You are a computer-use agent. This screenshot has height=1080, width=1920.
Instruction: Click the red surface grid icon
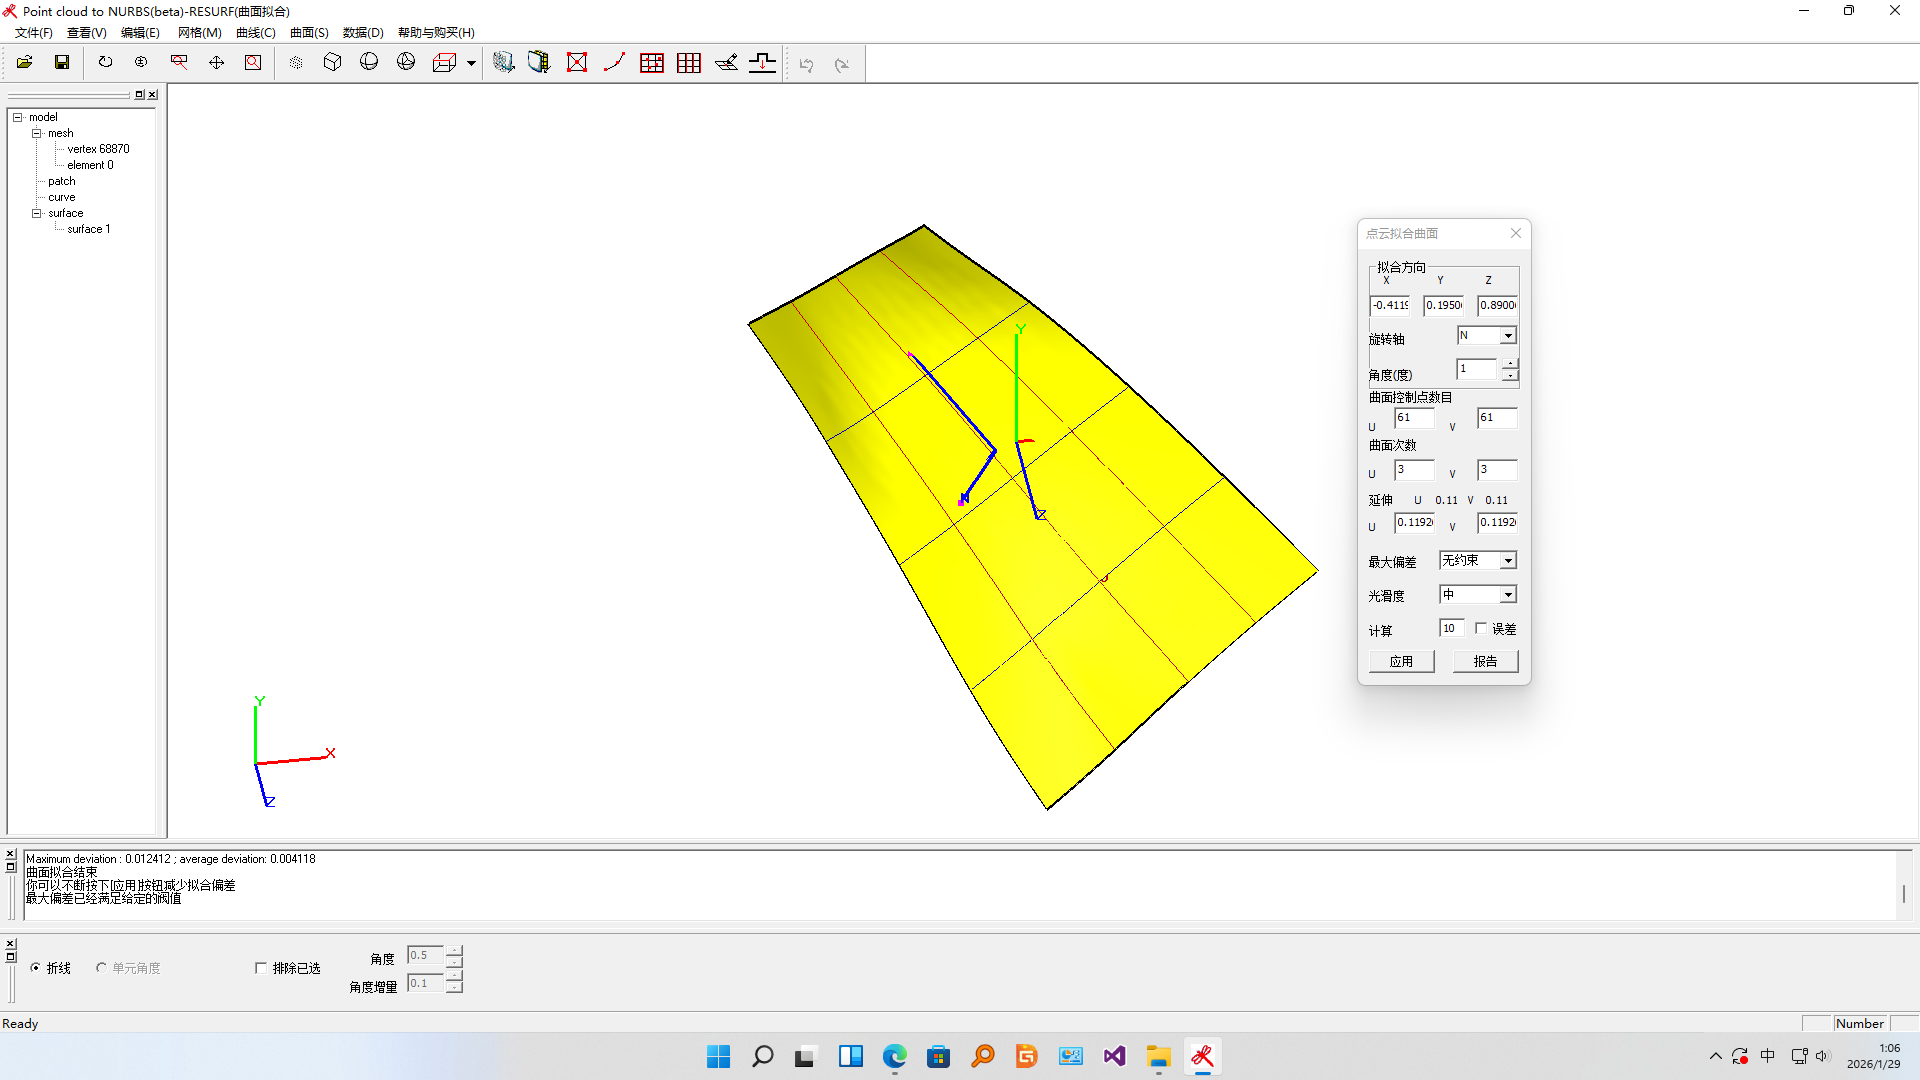[651, 63]
